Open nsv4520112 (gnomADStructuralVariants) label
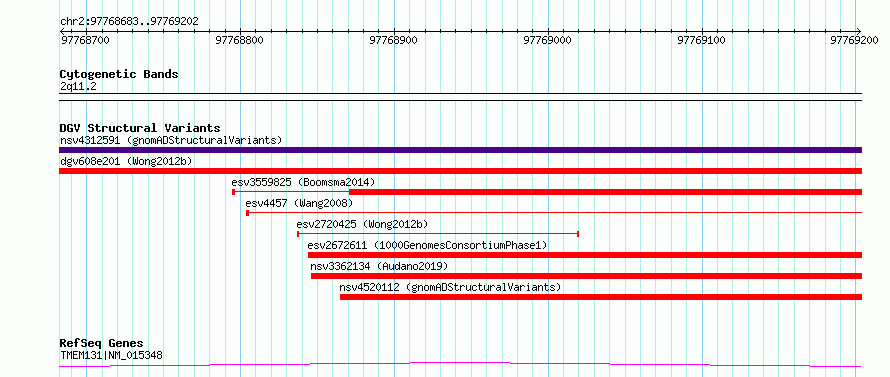Viewport: 890px width, 377px height. point(450,287)
